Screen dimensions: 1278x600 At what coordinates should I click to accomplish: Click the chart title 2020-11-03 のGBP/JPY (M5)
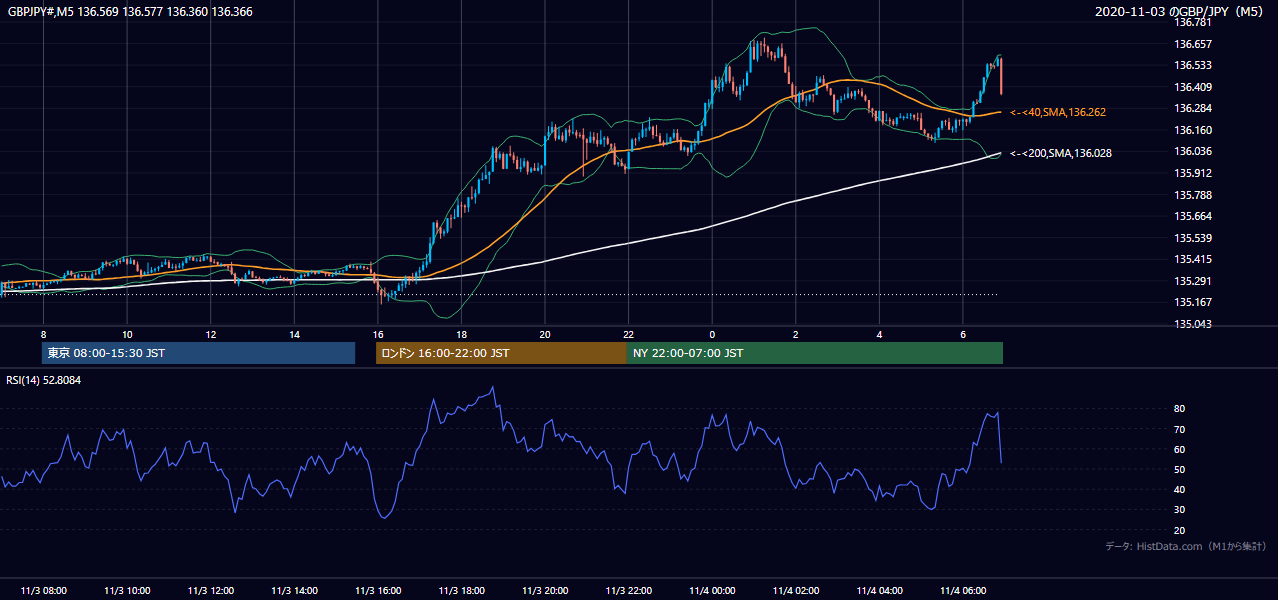[1180, 11]
